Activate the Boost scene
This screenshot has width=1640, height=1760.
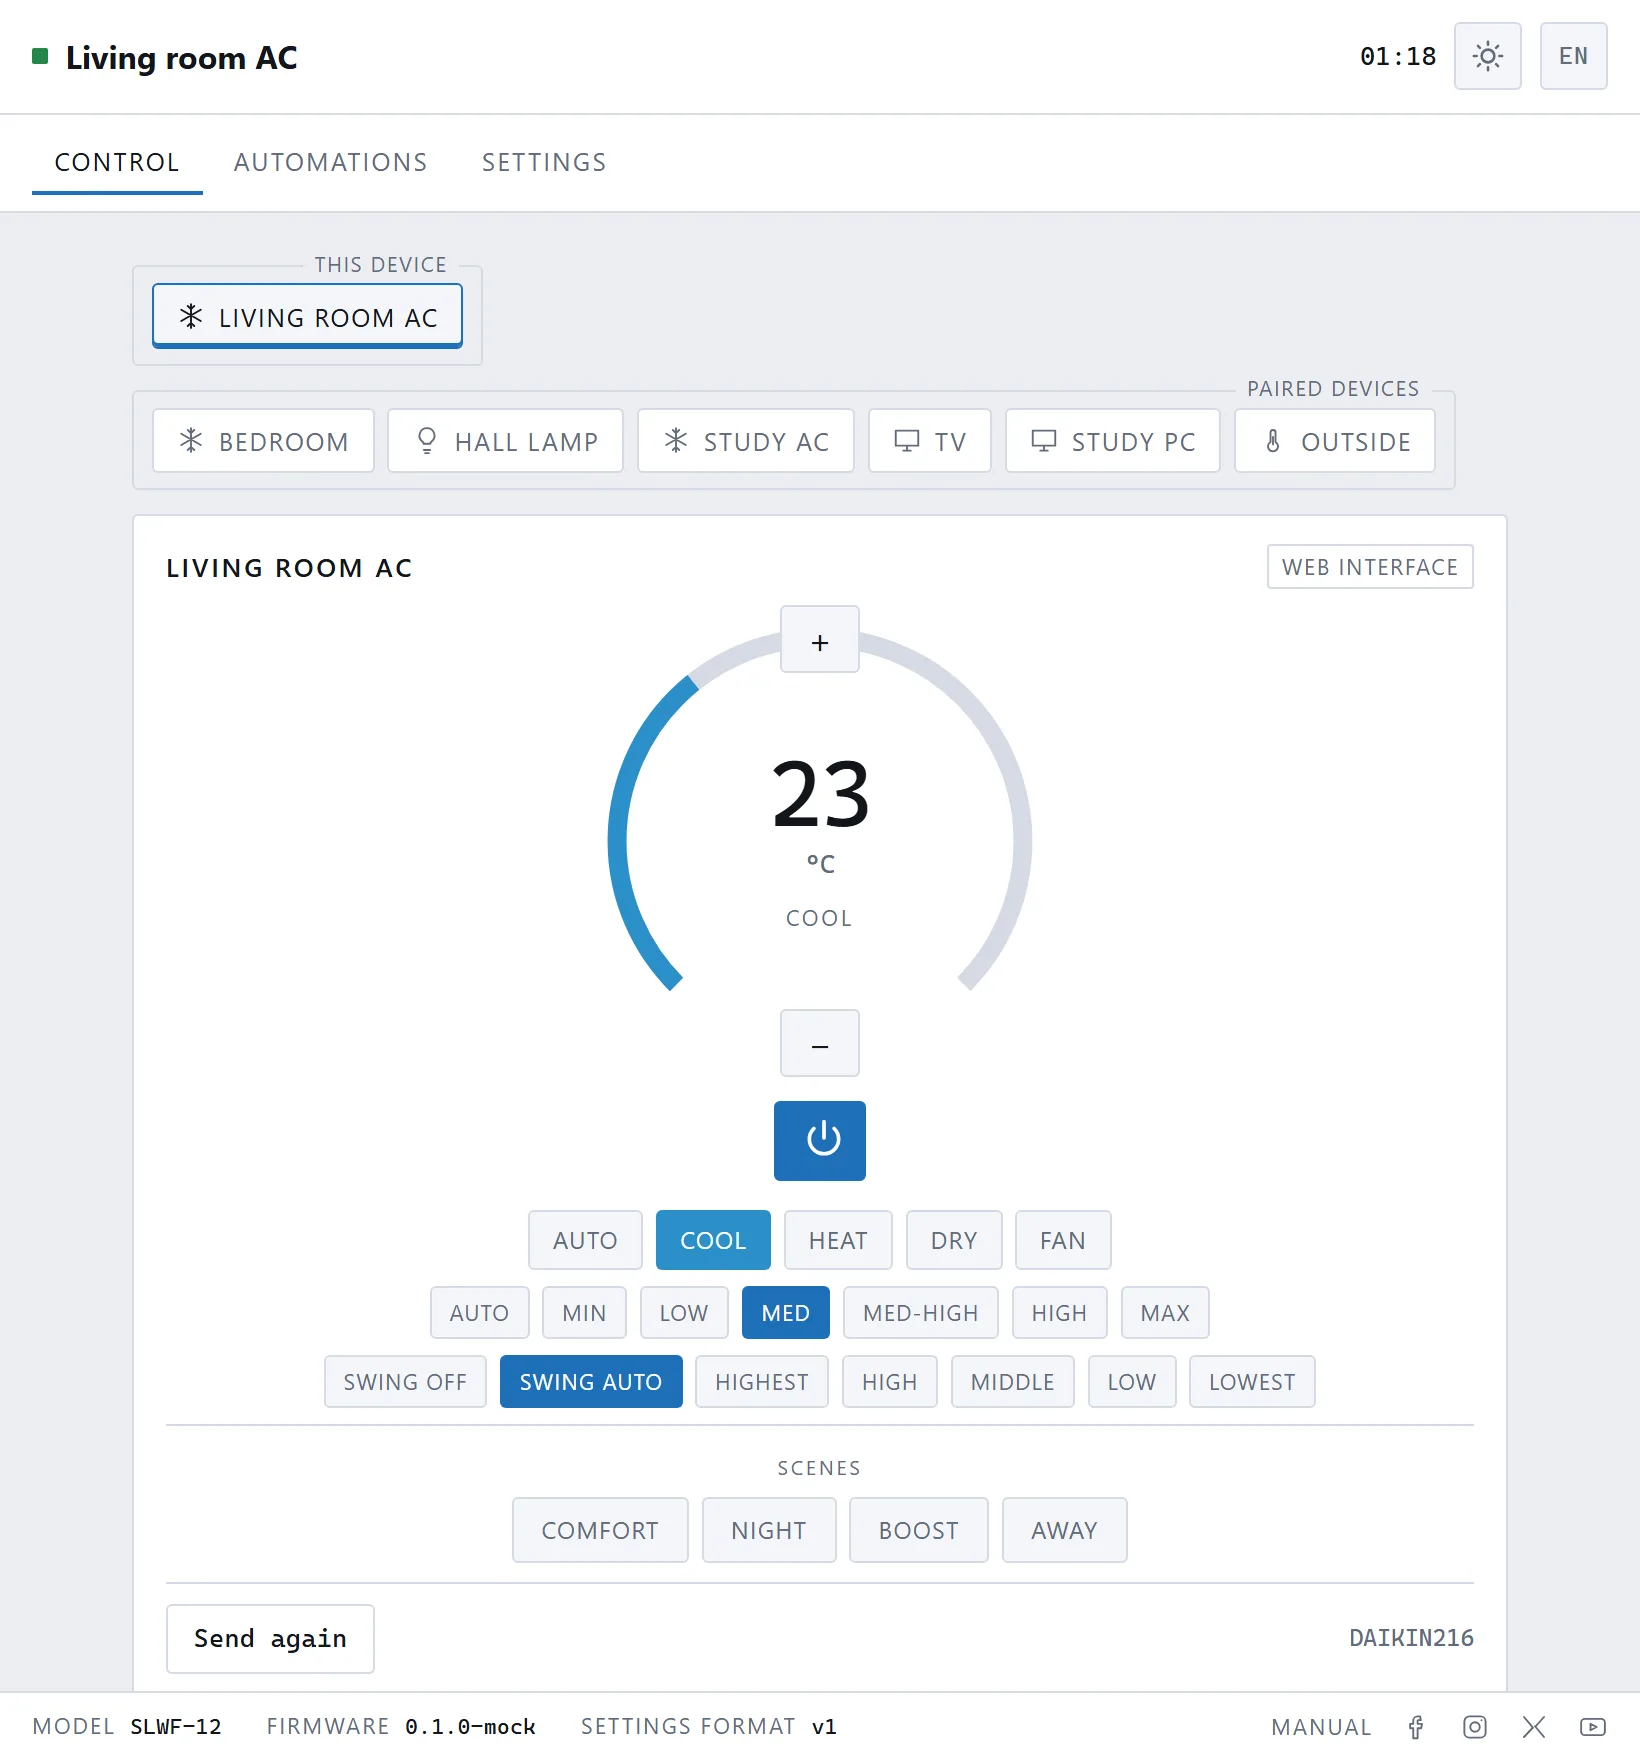(918, 1530)
